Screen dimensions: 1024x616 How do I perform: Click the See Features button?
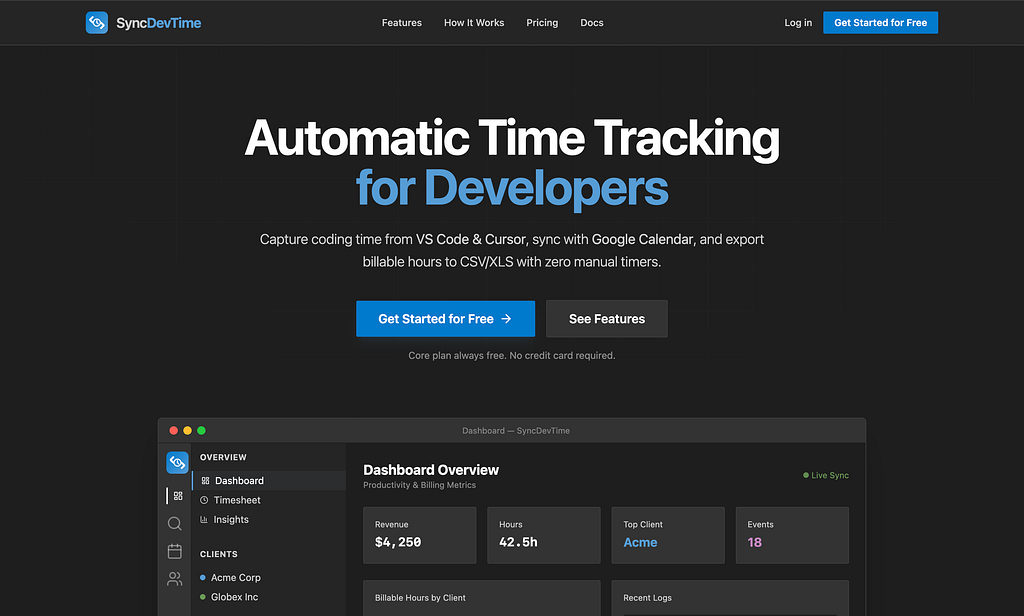click(607, 319)
